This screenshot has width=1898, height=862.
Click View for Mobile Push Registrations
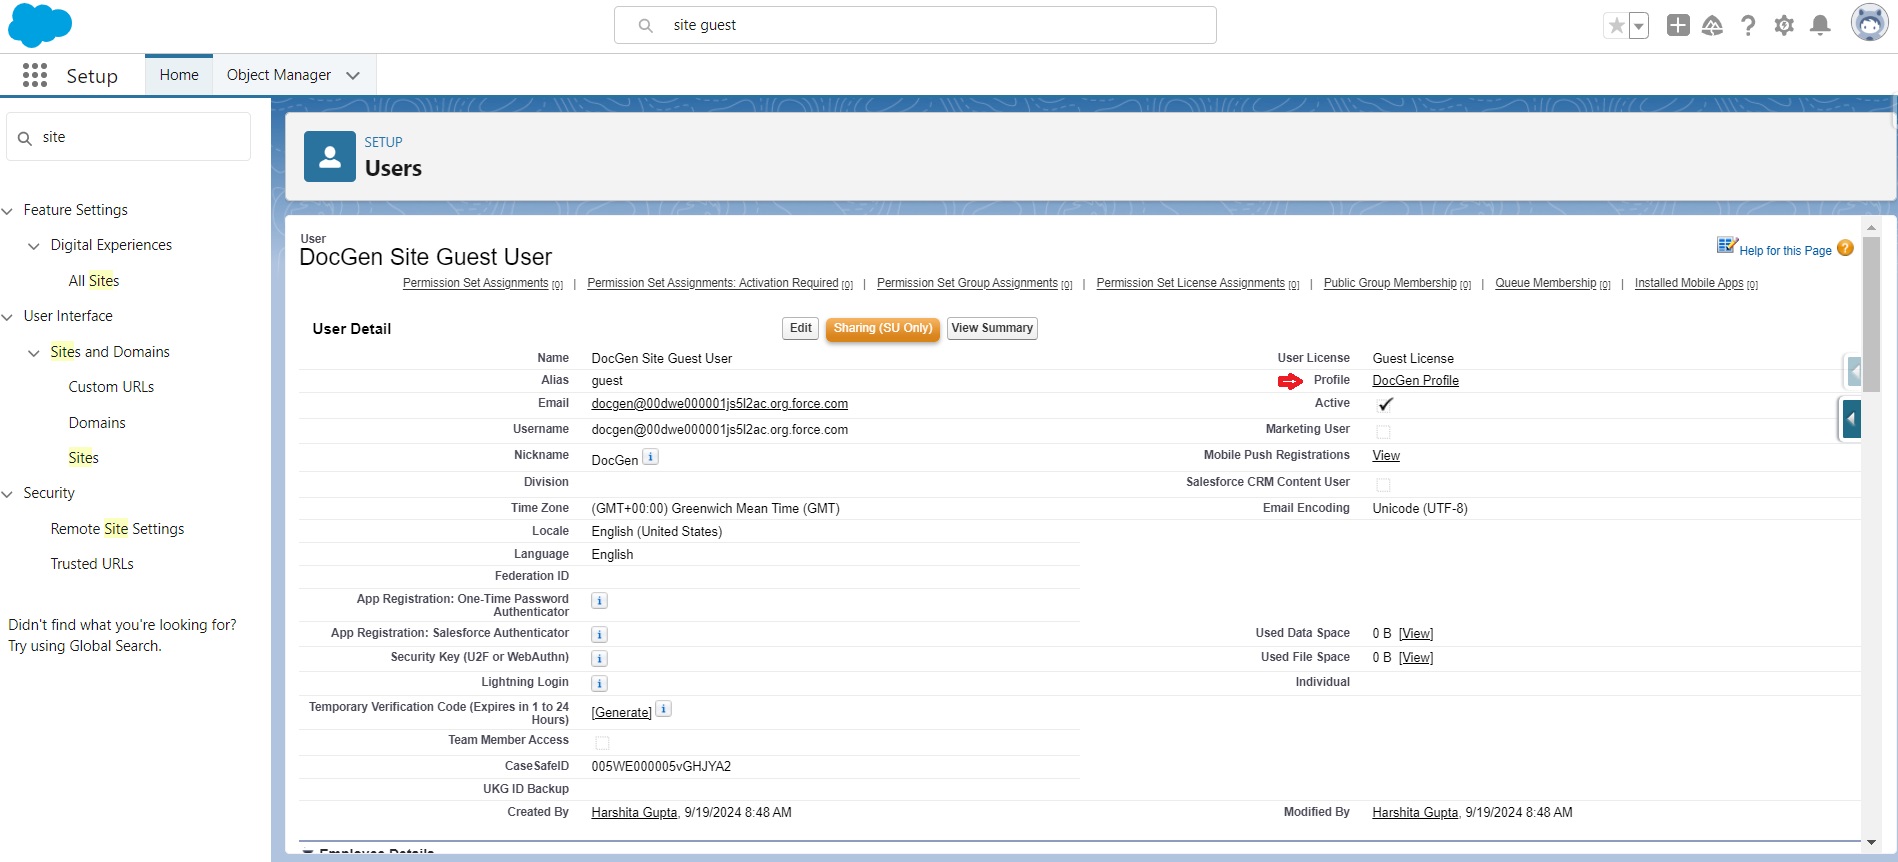click(1386, 456)
